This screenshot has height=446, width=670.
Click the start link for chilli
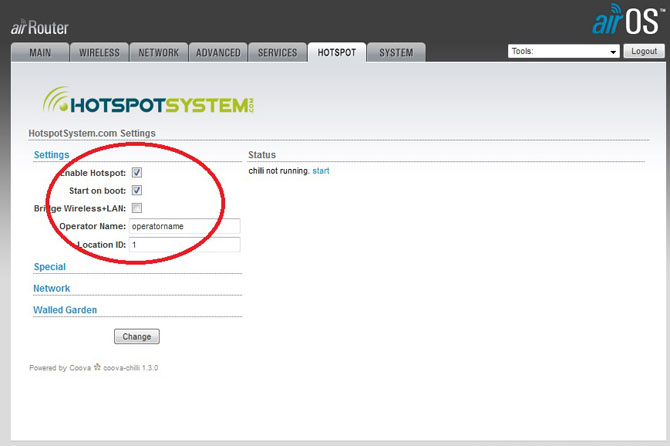coord(321,171)
